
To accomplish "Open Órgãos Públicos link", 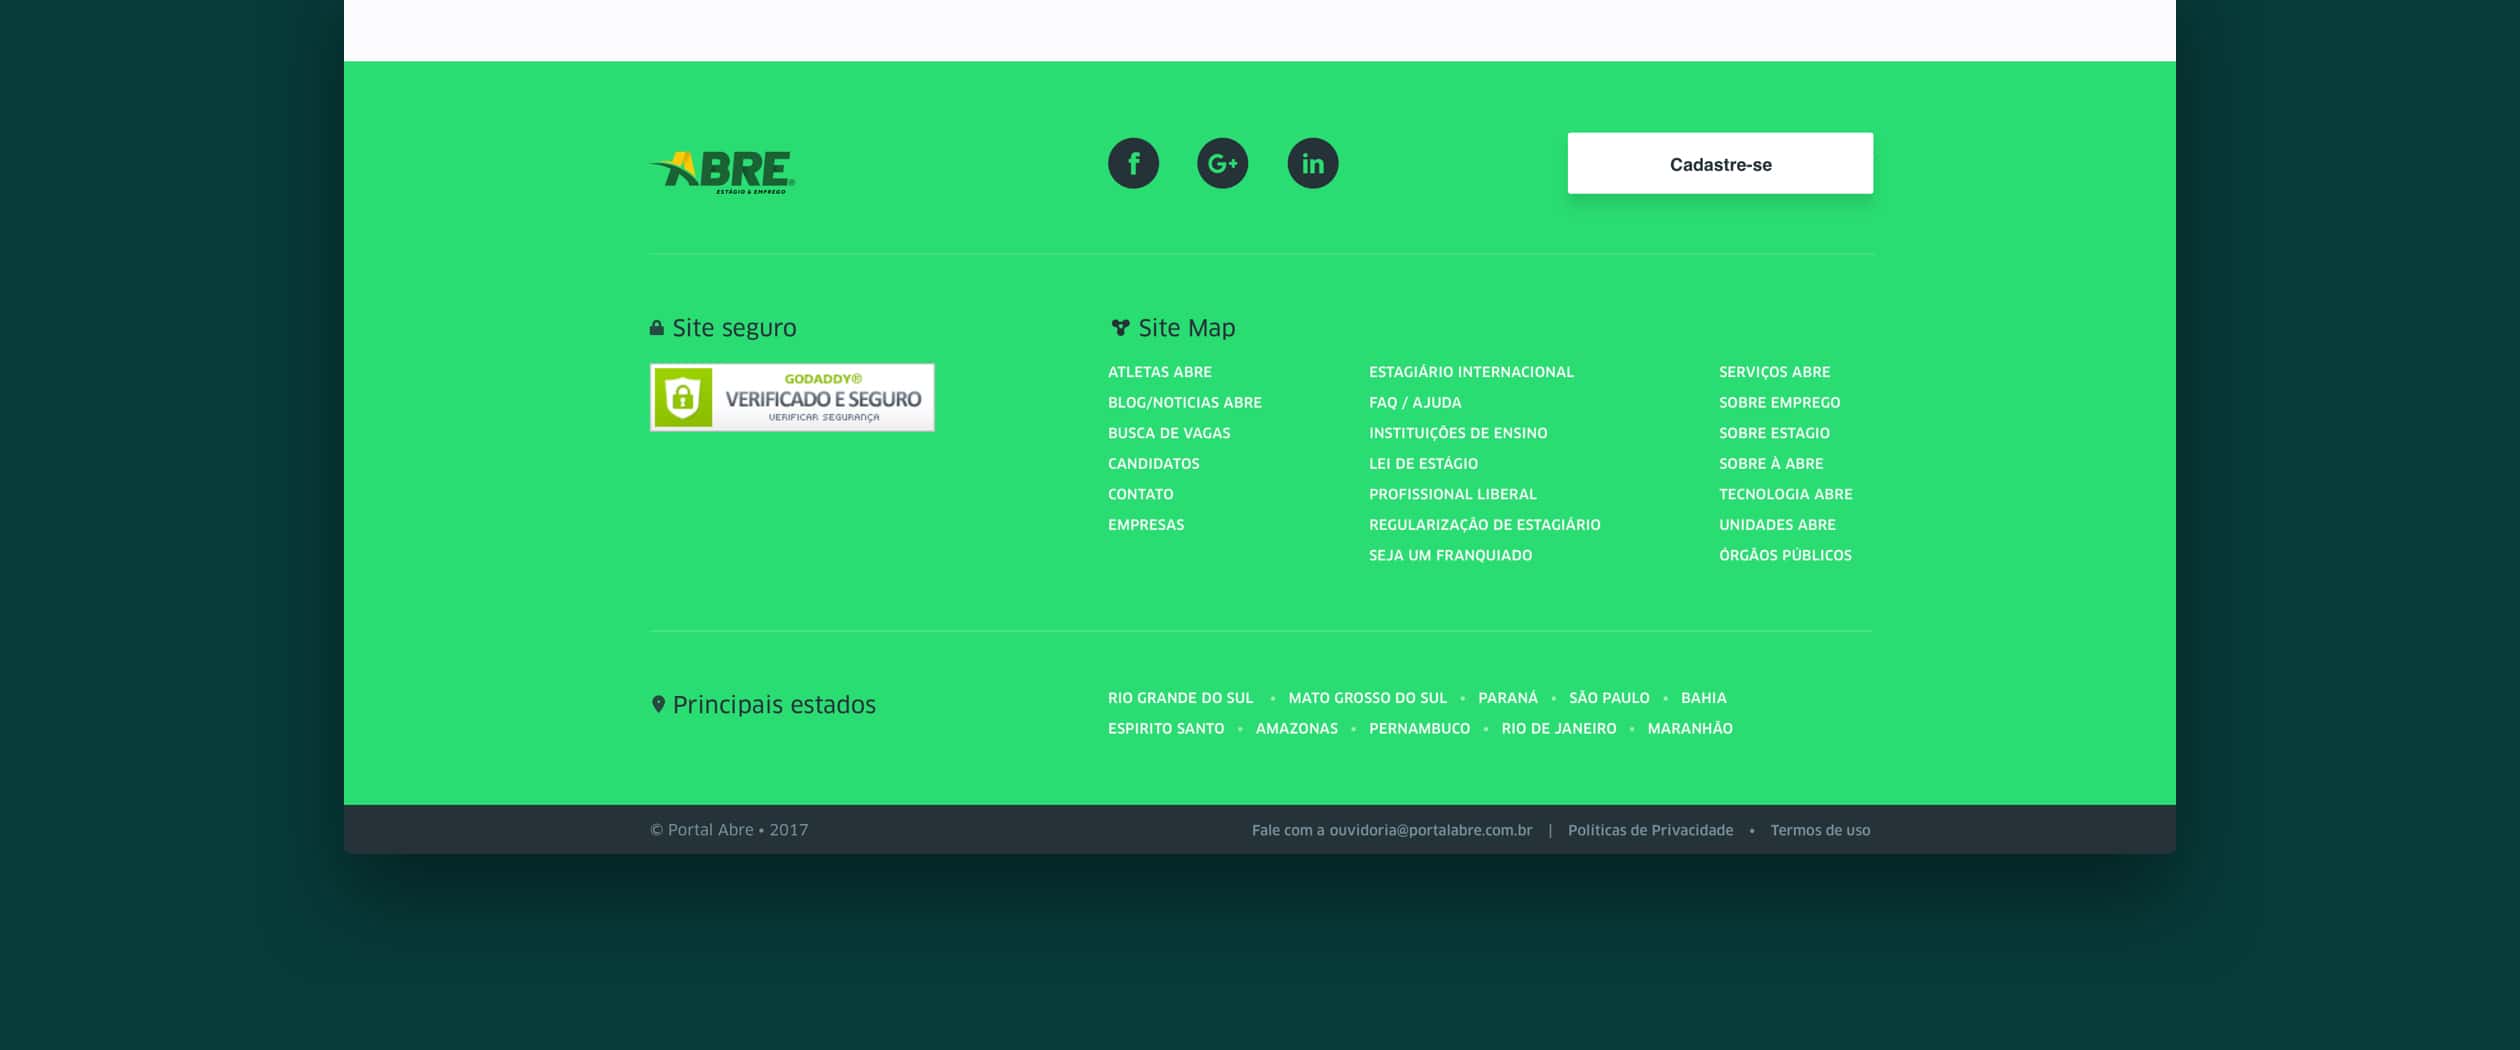I will (1785, 555).
